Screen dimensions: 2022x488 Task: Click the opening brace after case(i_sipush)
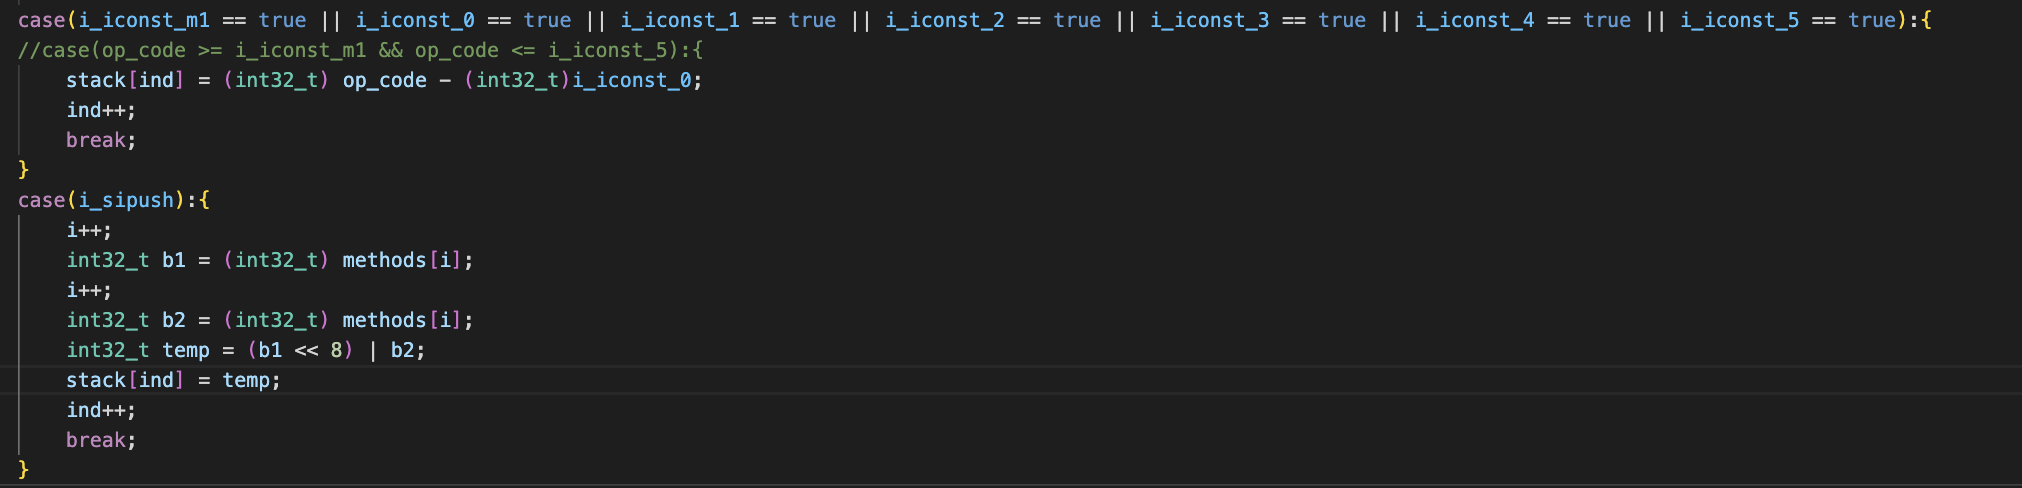click(x=204, y=200)
